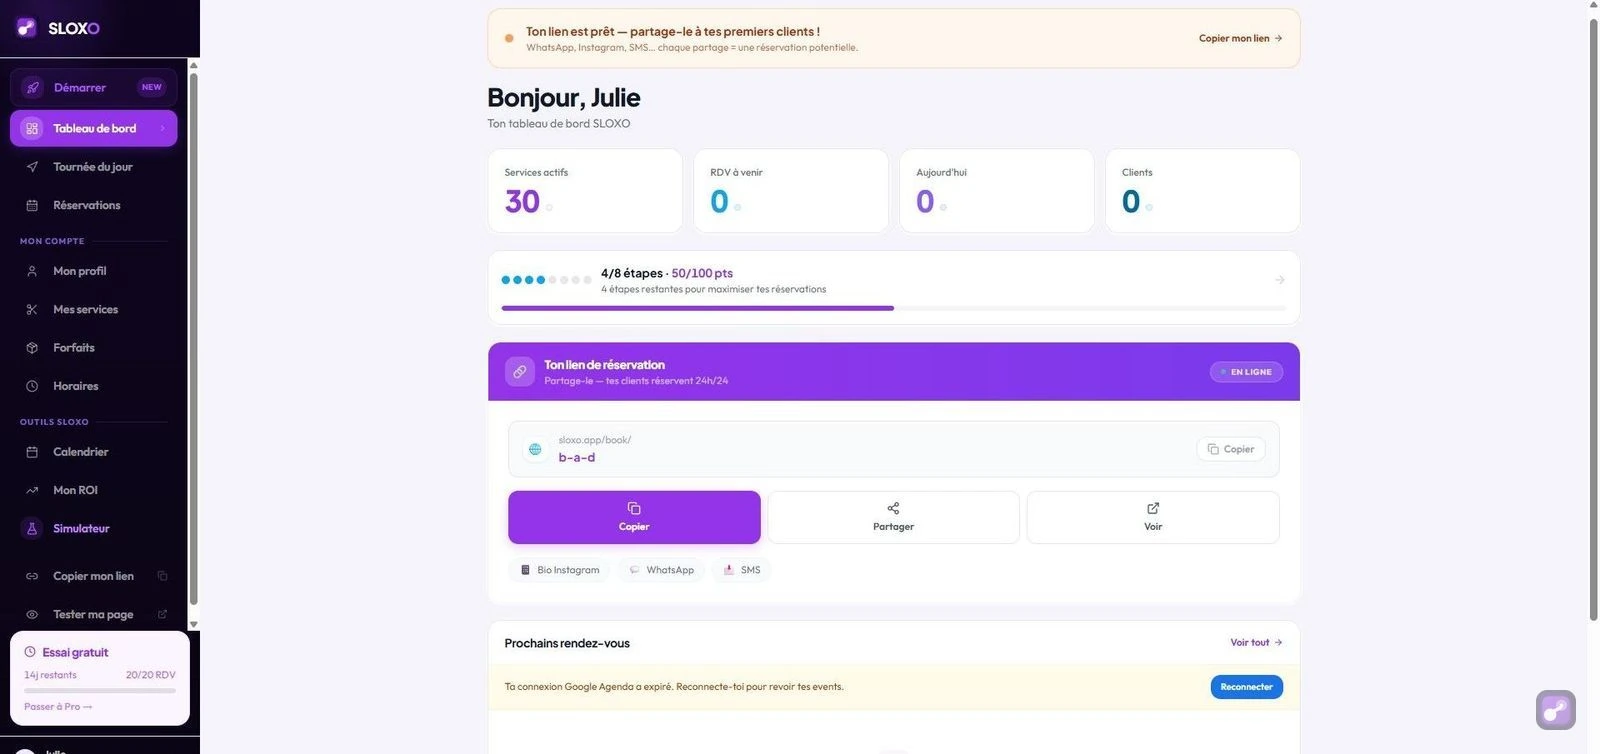Click the Partager button
The width and height of the screenshot is (1600, 754).
893,517
